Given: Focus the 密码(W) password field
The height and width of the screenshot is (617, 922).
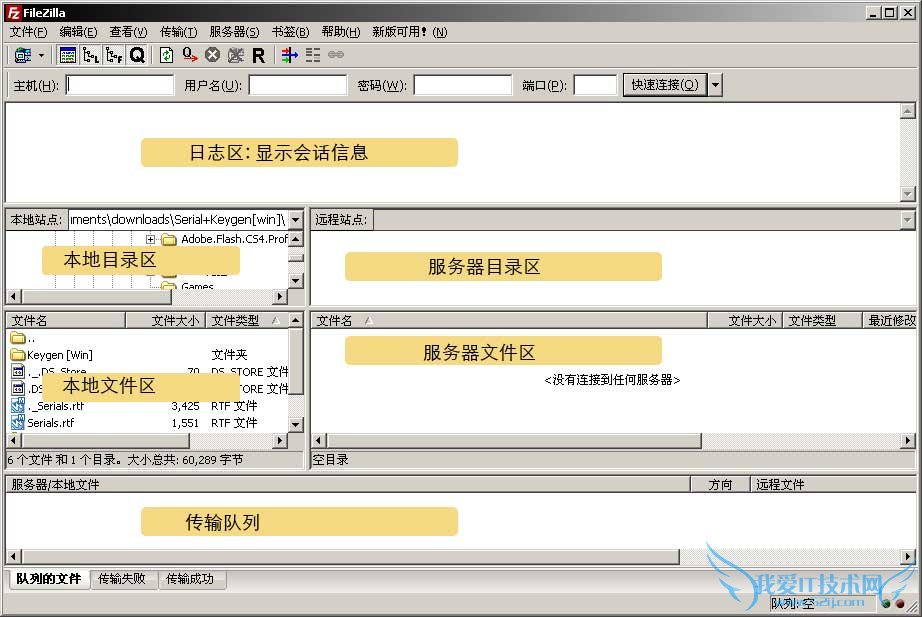Looking at the screenshot, I should pos(463,85).
